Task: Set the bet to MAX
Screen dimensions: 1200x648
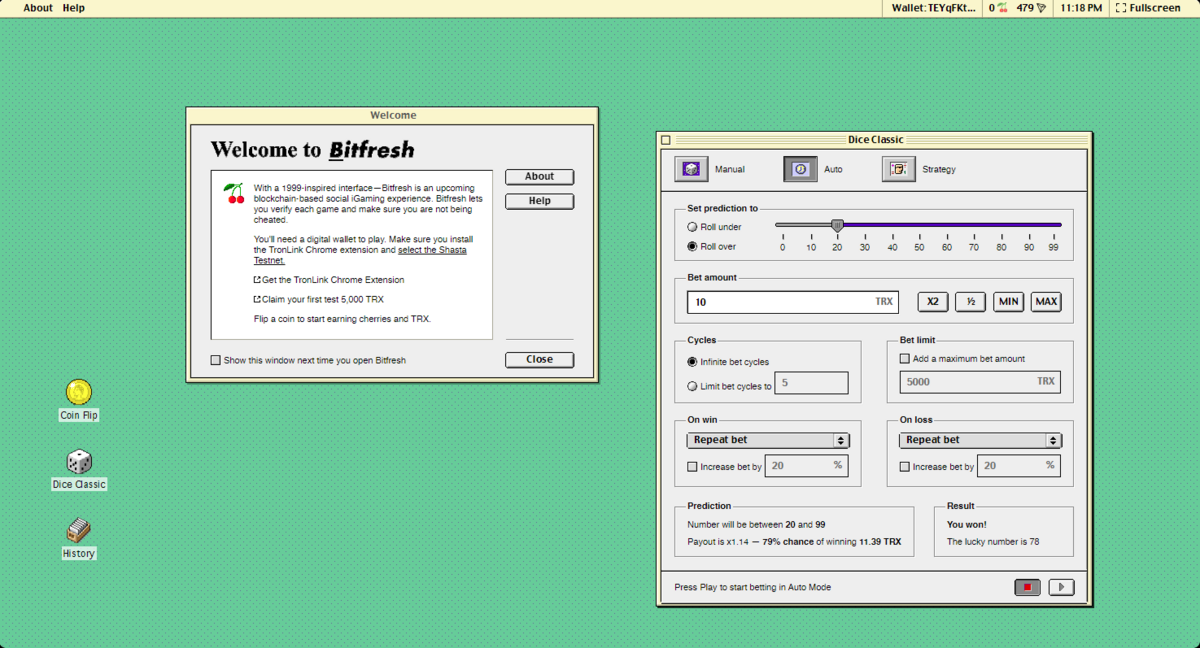Action: click(1047, 302)
